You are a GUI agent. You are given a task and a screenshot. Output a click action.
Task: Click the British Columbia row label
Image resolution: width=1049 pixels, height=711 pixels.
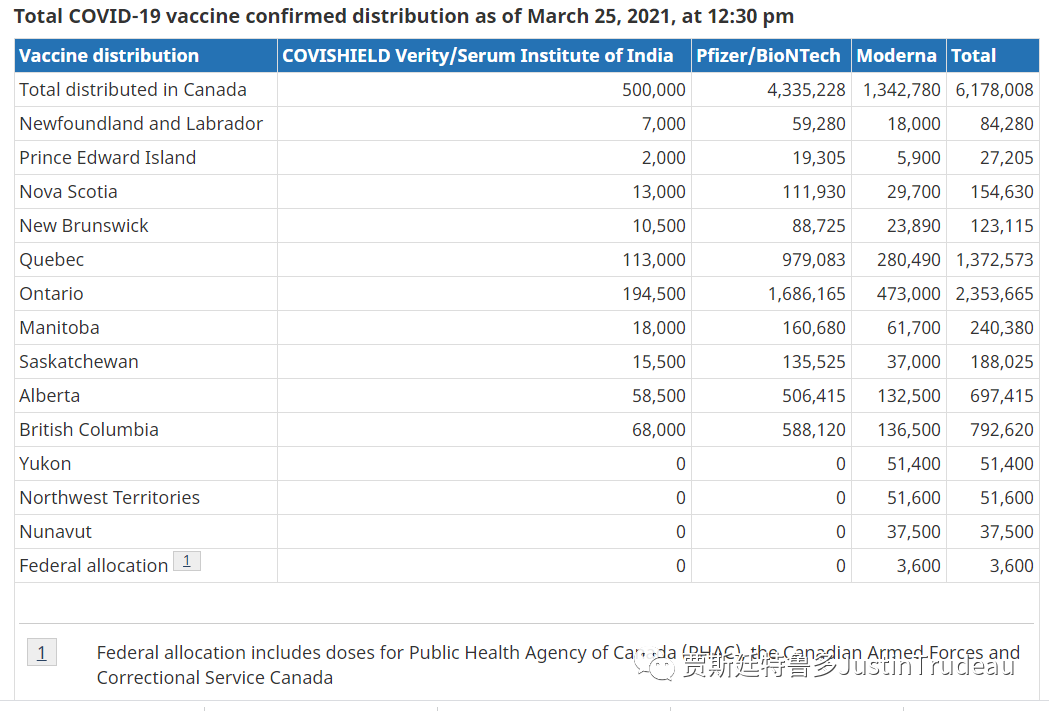coord(89,430)
